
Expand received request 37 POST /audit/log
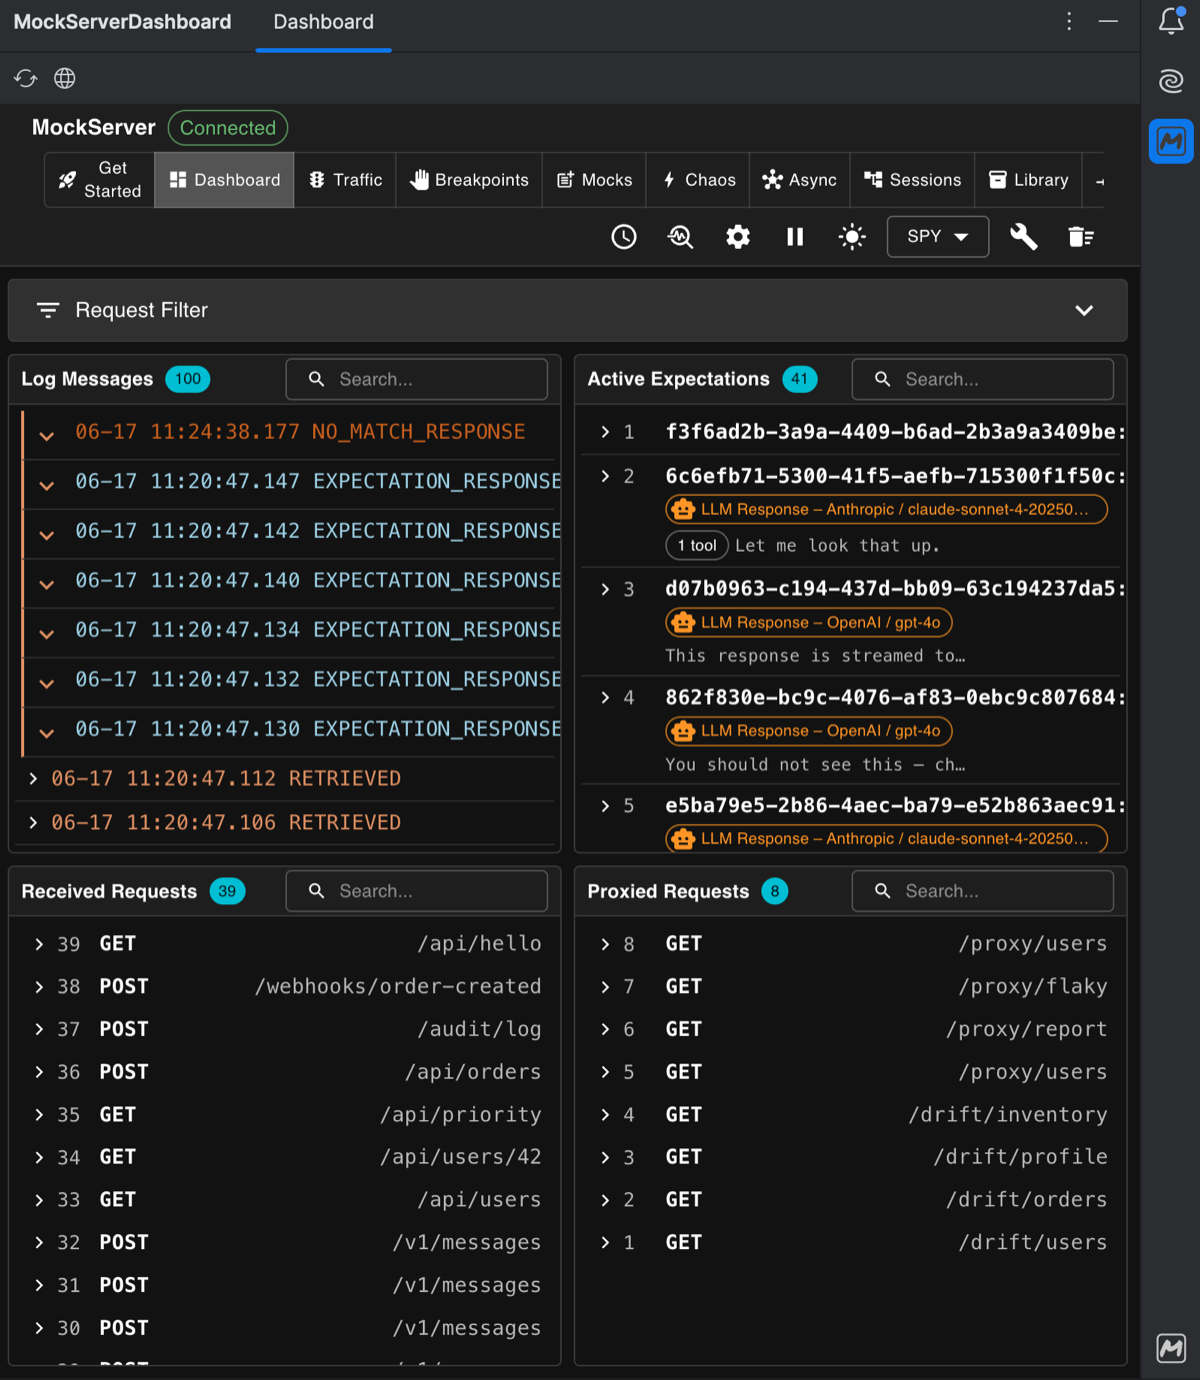39,1029
